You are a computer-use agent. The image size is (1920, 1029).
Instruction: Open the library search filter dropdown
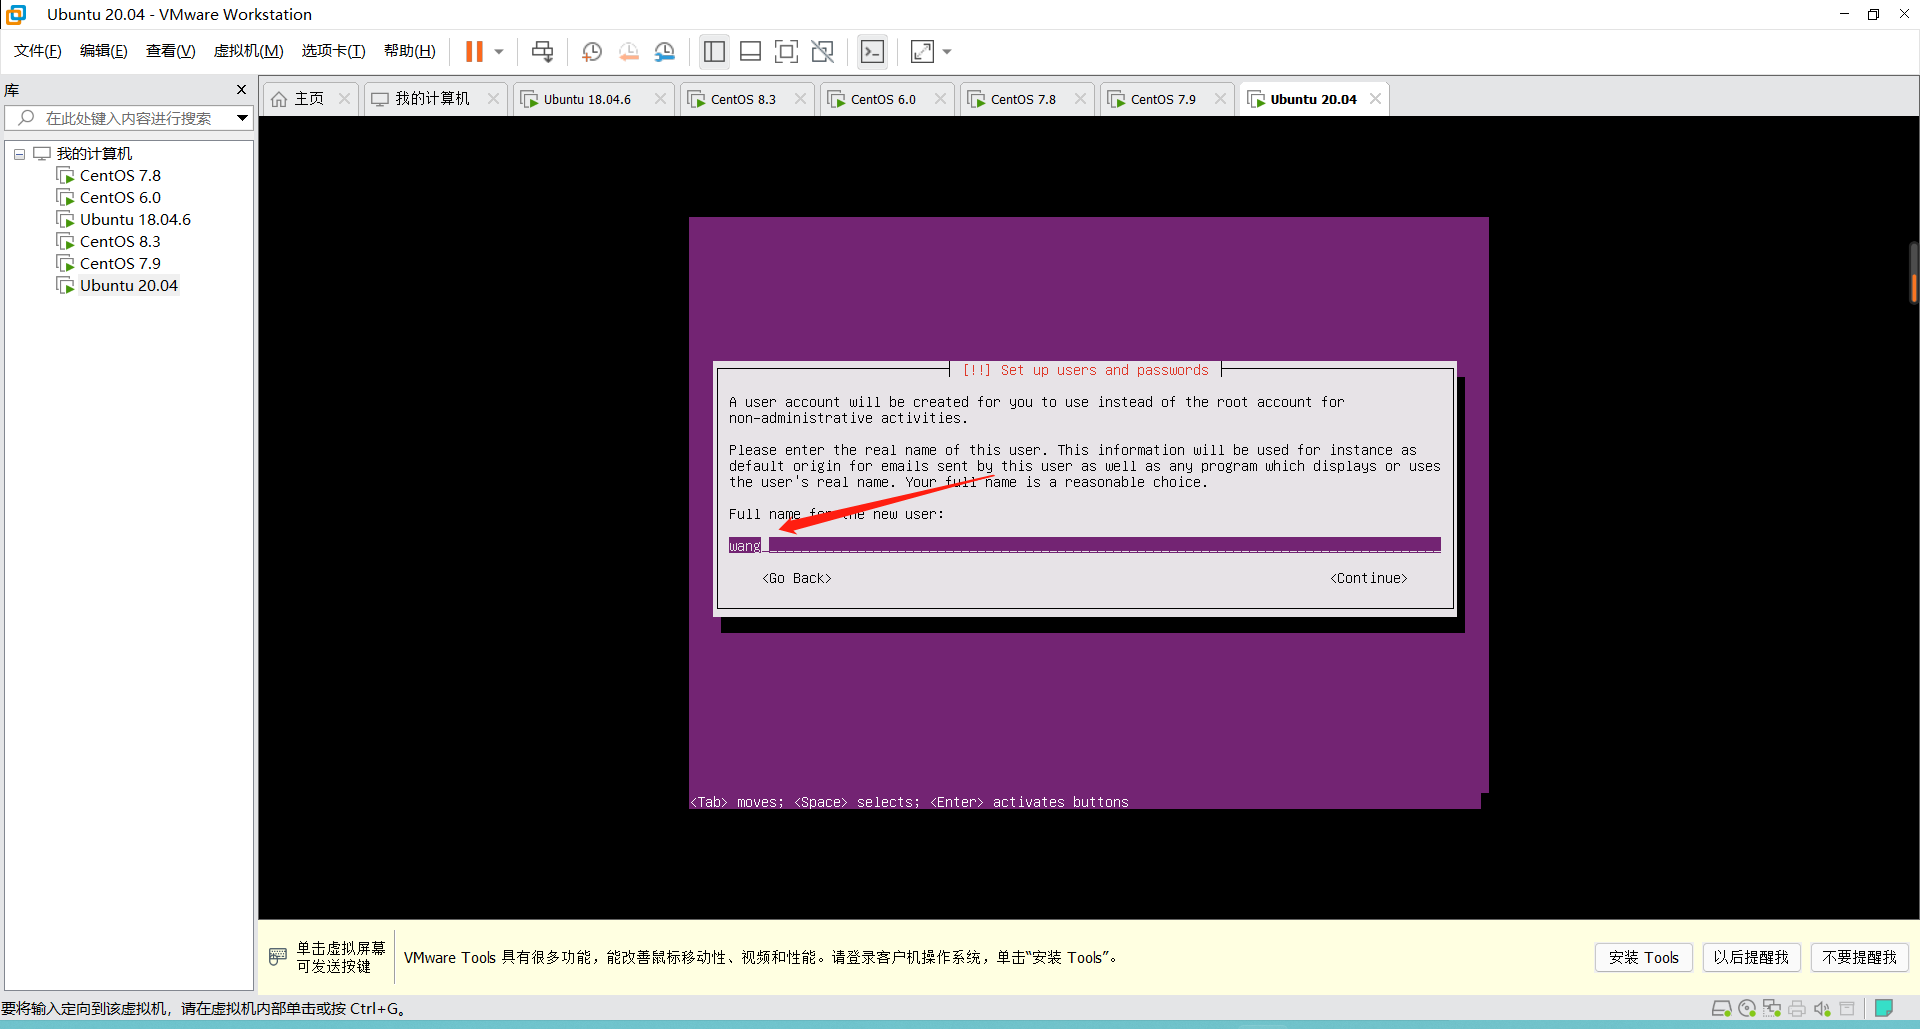(x=242, y=118)
